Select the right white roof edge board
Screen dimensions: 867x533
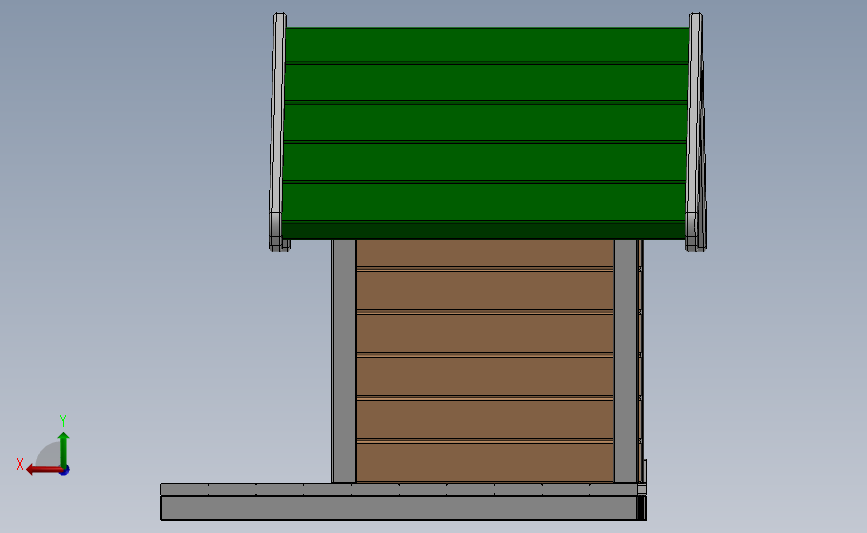click(x=696, y=132)
